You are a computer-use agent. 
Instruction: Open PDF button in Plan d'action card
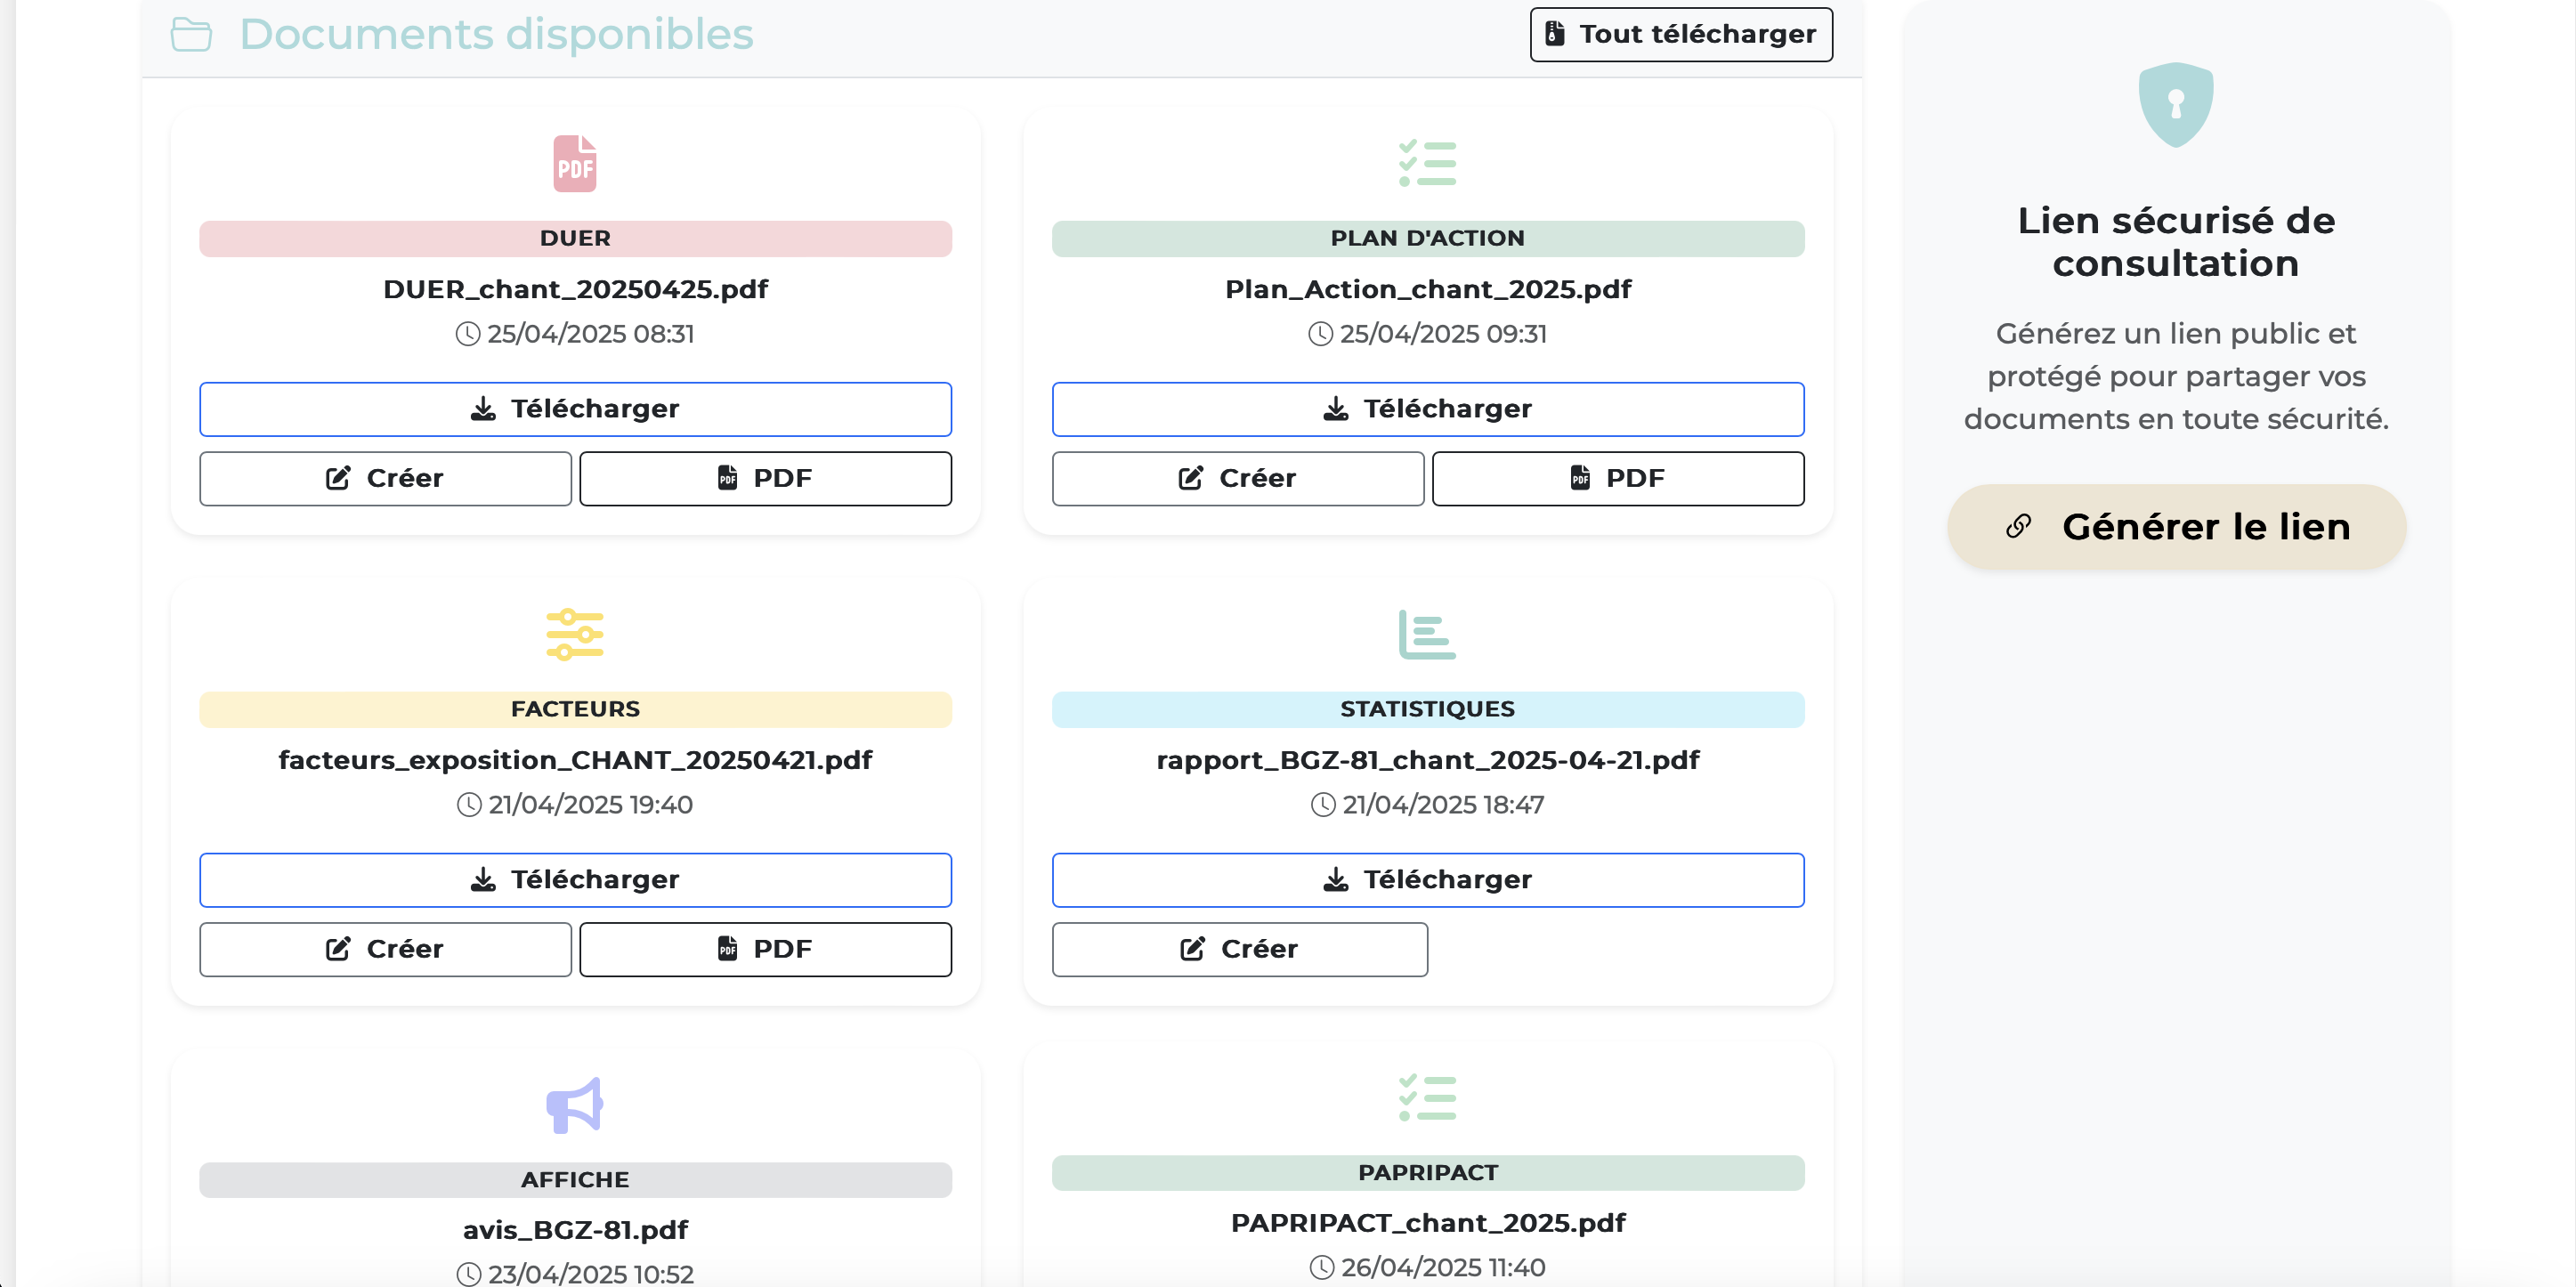click(1618, 478)
